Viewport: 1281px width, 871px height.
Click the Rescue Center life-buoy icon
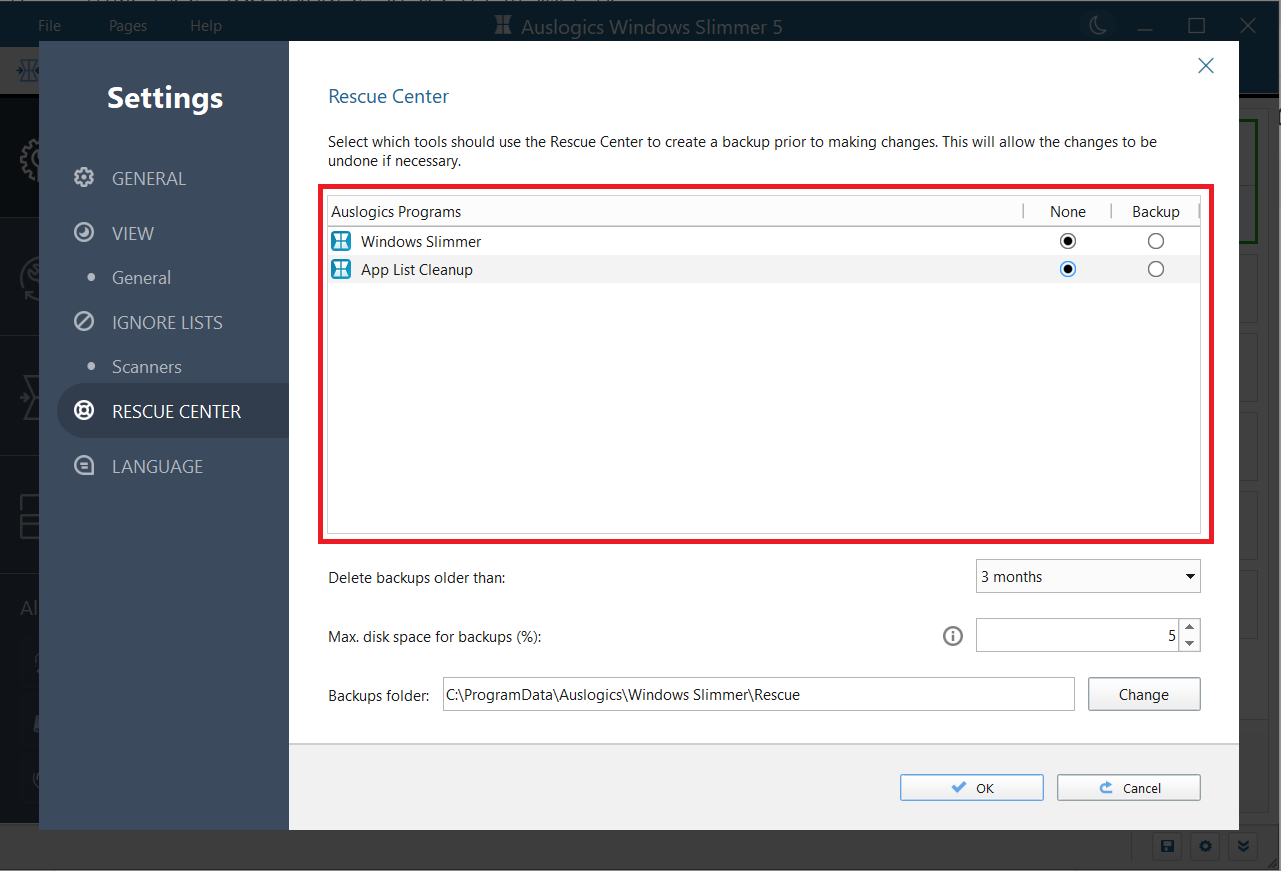84,410
